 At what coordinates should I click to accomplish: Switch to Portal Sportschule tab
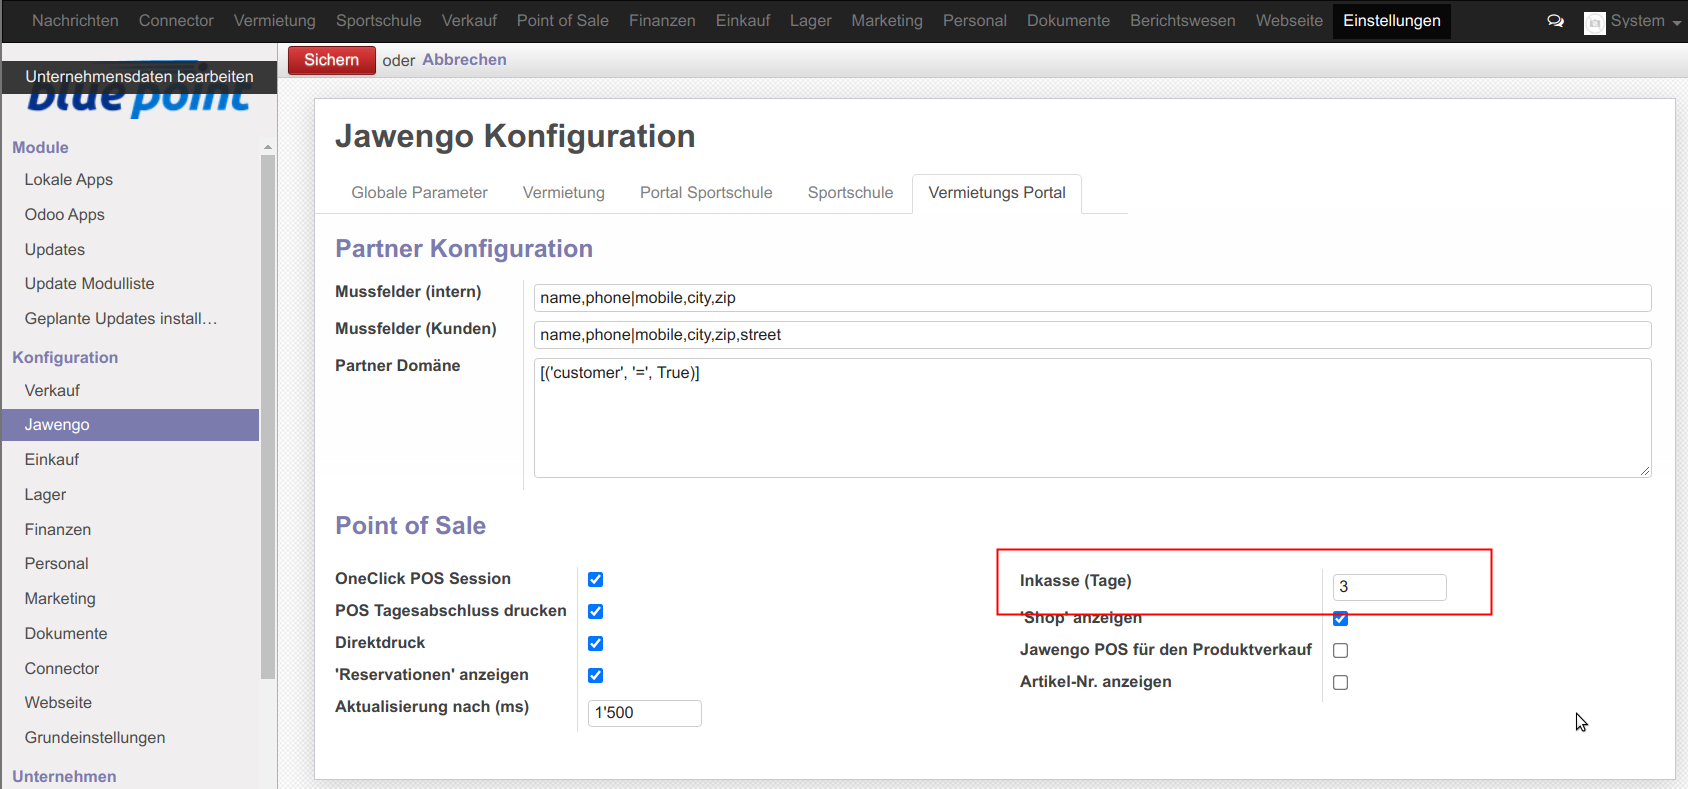706,193
